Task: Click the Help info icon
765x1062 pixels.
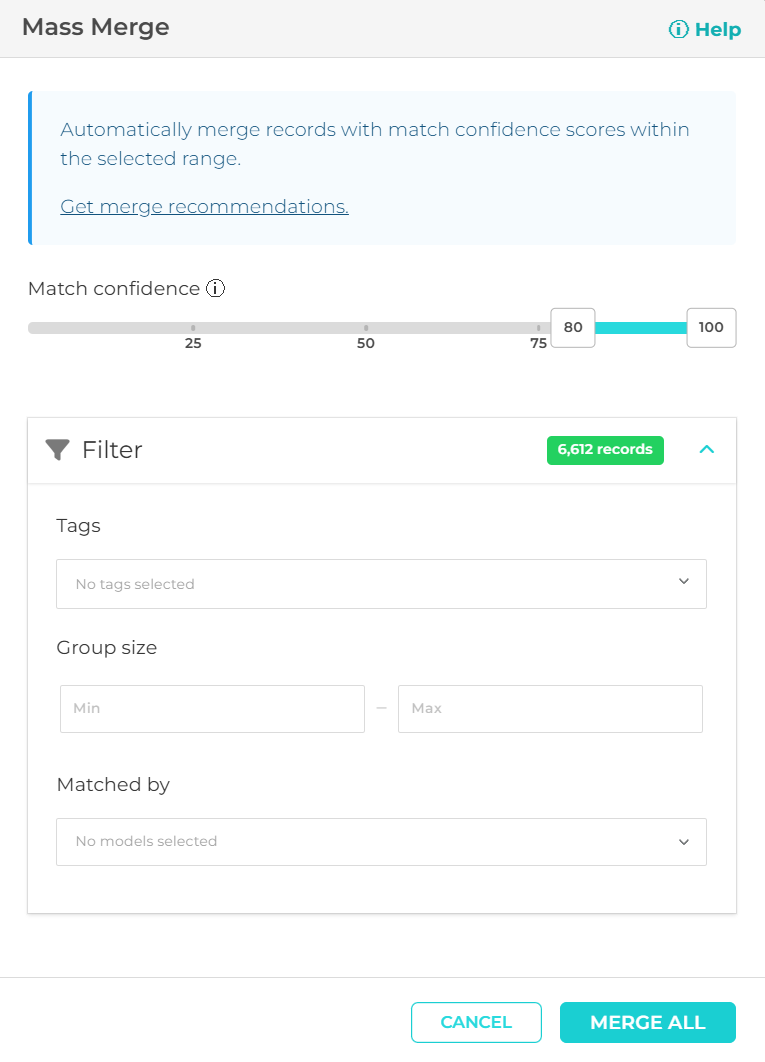Action: [x=678, y=29]
